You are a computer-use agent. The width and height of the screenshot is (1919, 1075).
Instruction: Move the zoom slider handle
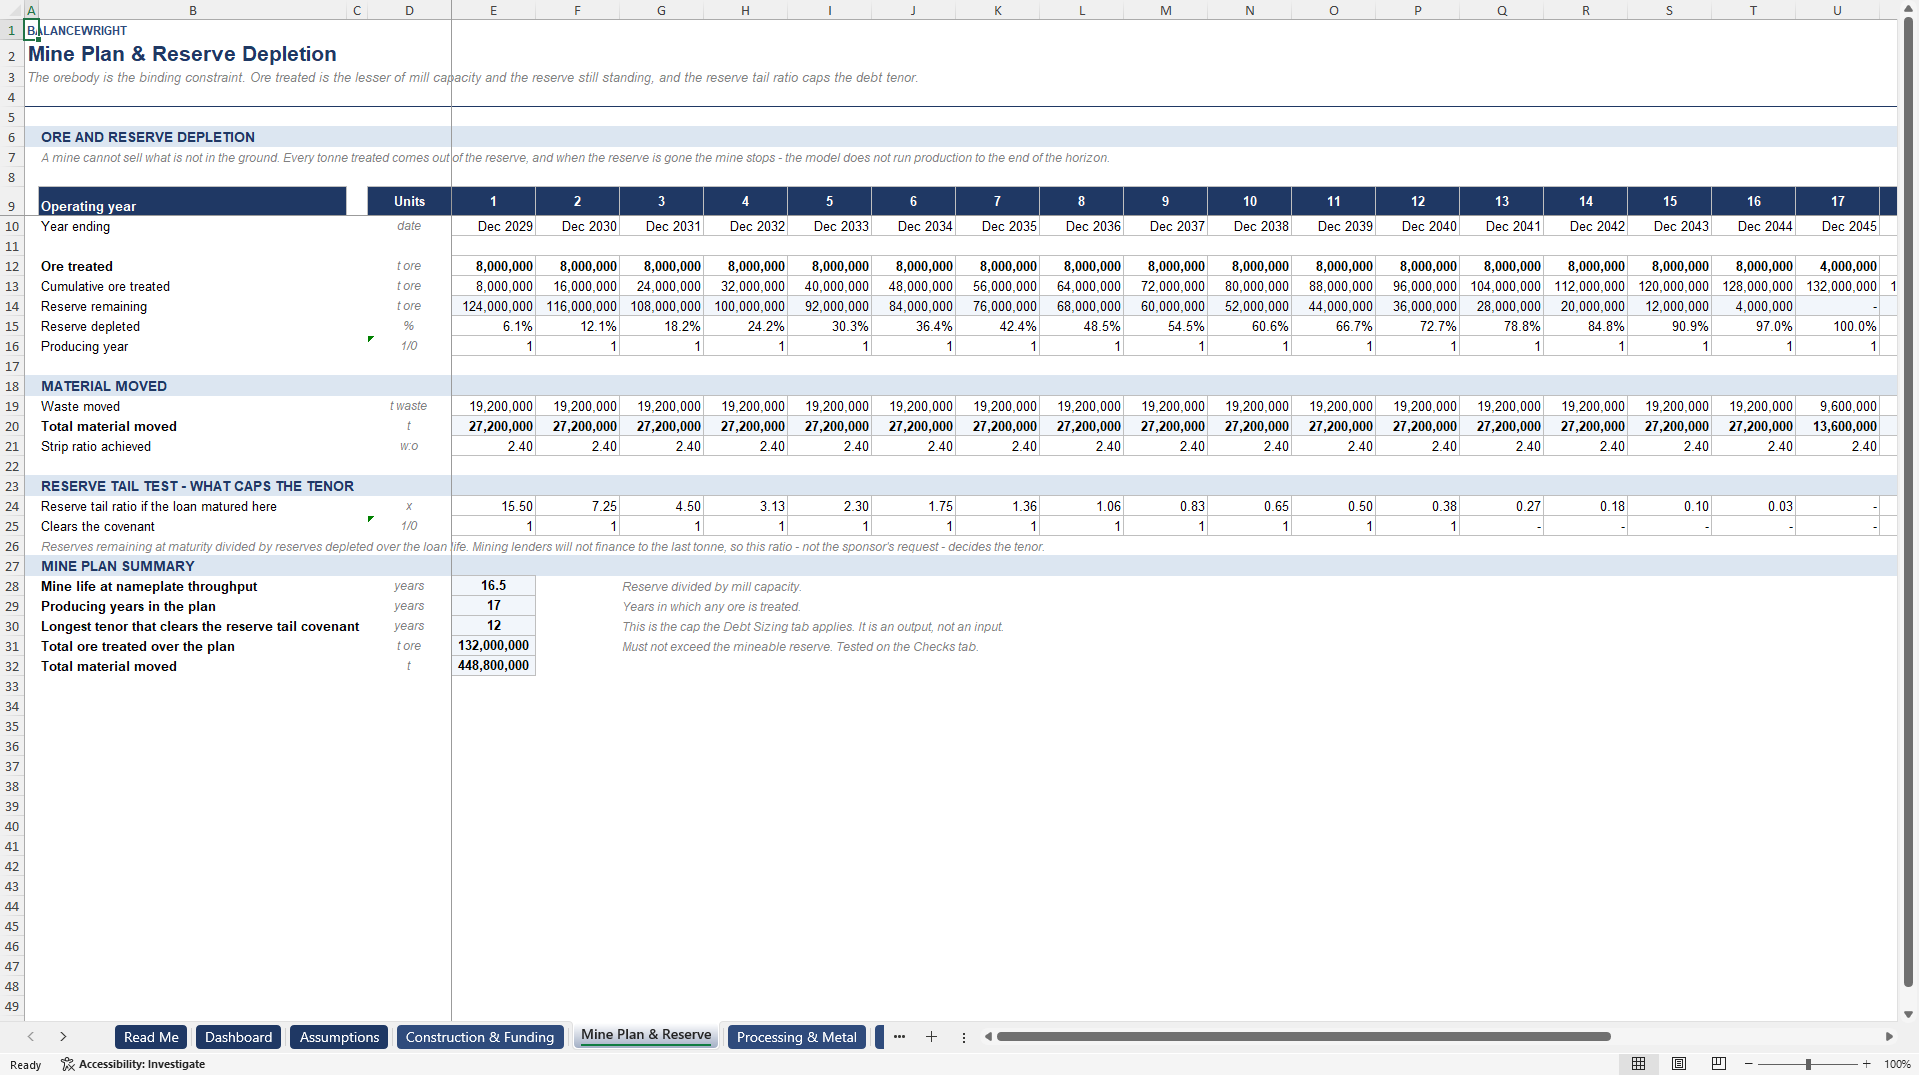1808,1064
